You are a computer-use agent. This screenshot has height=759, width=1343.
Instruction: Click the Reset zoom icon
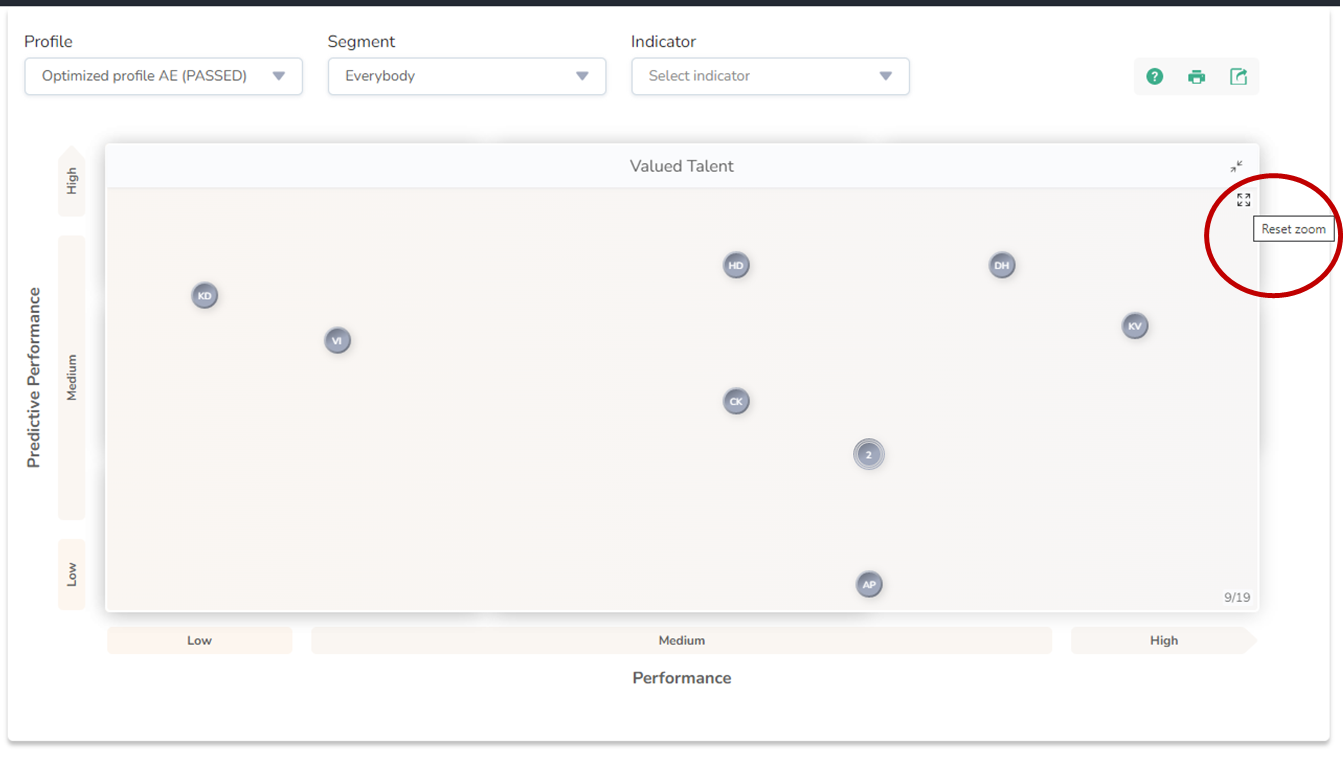coord(1243,200)
